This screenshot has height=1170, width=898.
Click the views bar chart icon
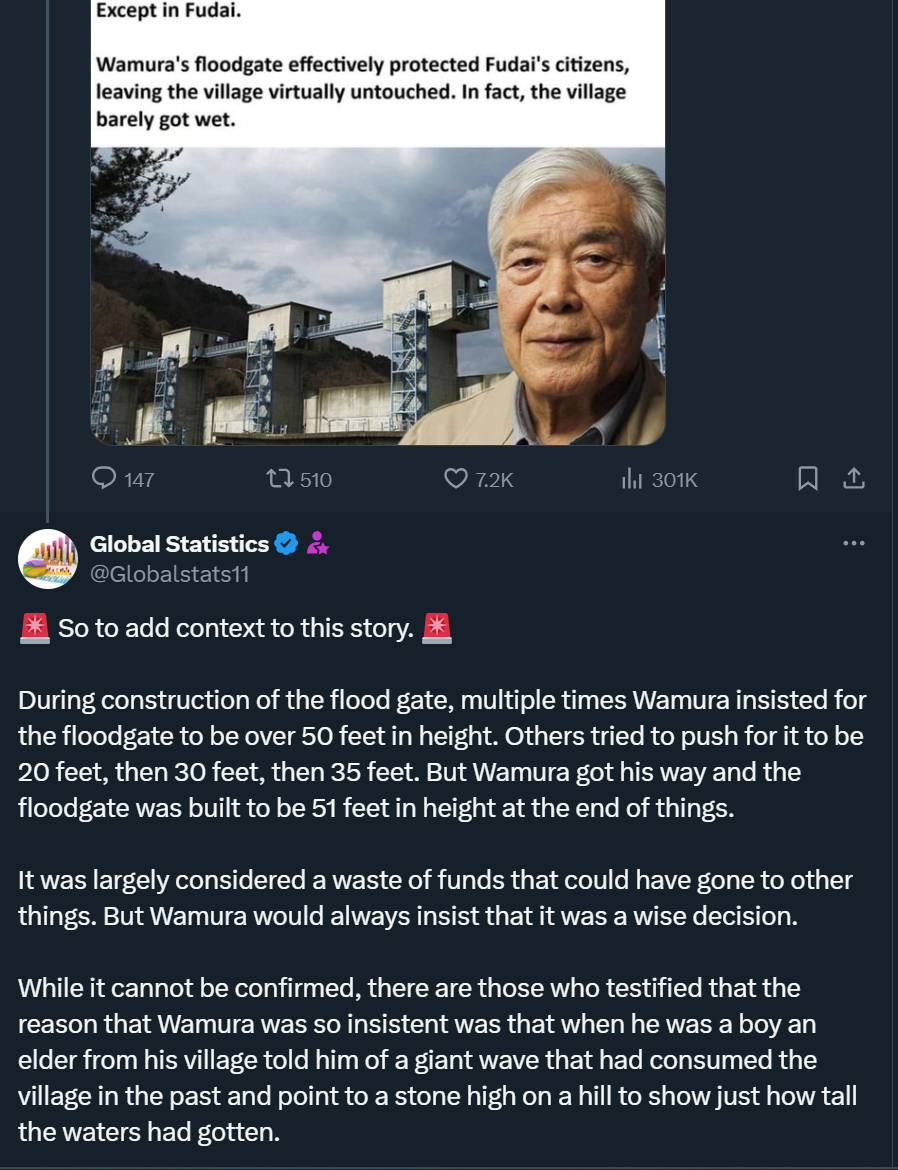point(631,479)
